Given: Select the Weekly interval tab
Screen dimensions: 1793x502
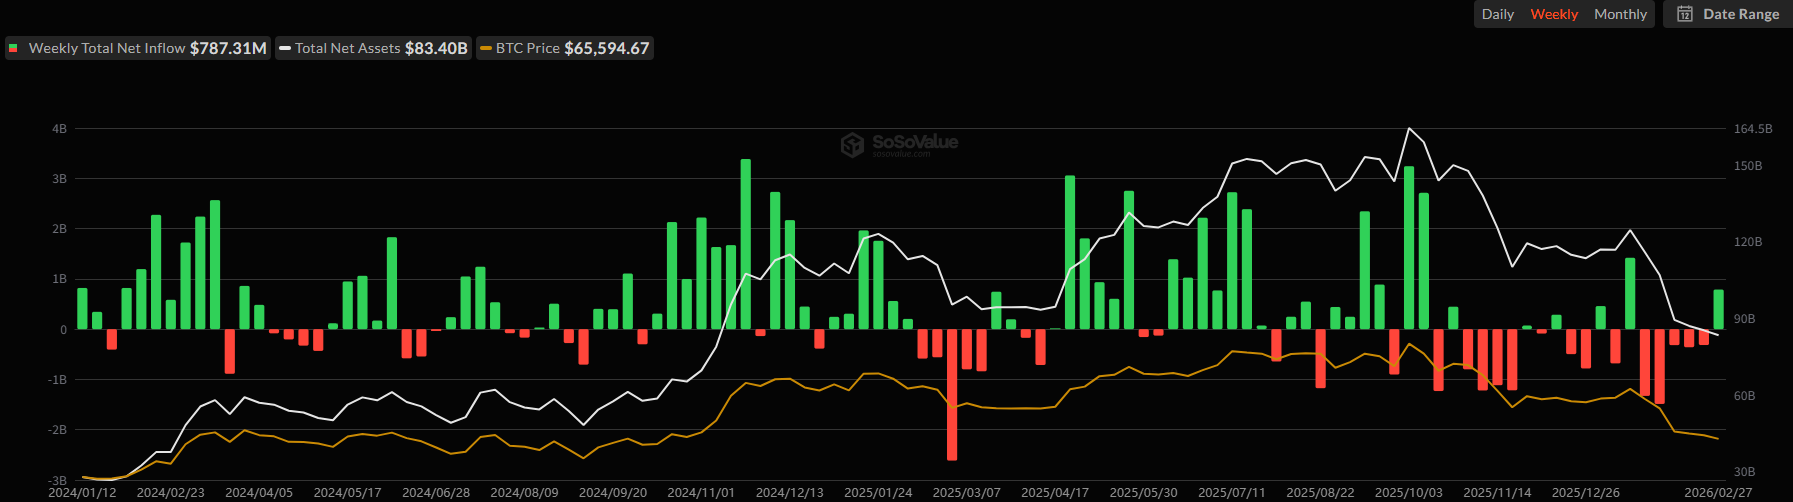Looking at the screenshot, I should pyautogui.click(x=1554, y=14).
